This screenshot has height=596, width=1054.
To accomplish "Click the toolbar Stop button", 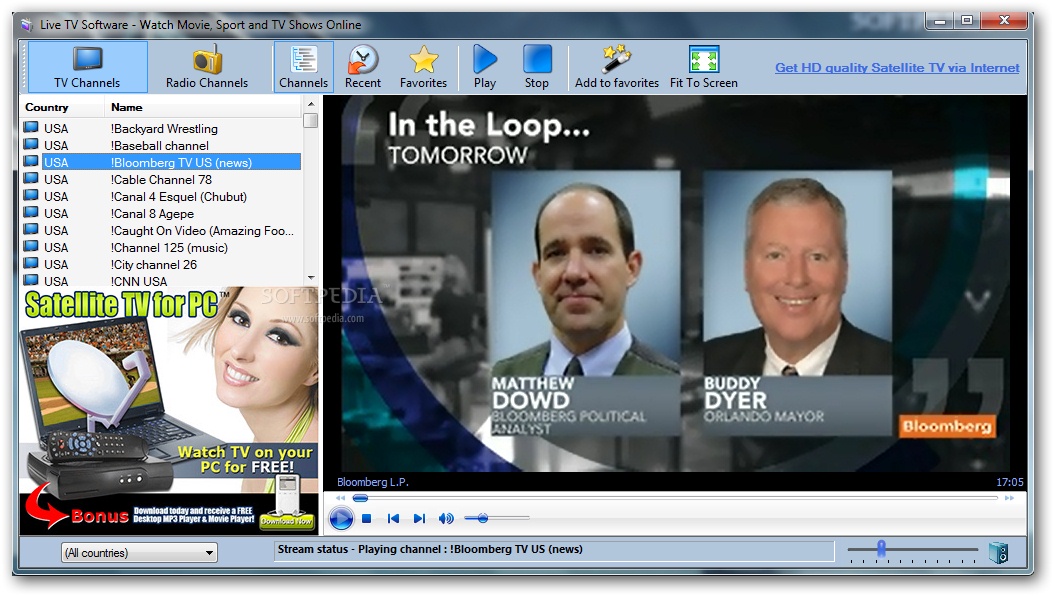I will pos(536,67).
